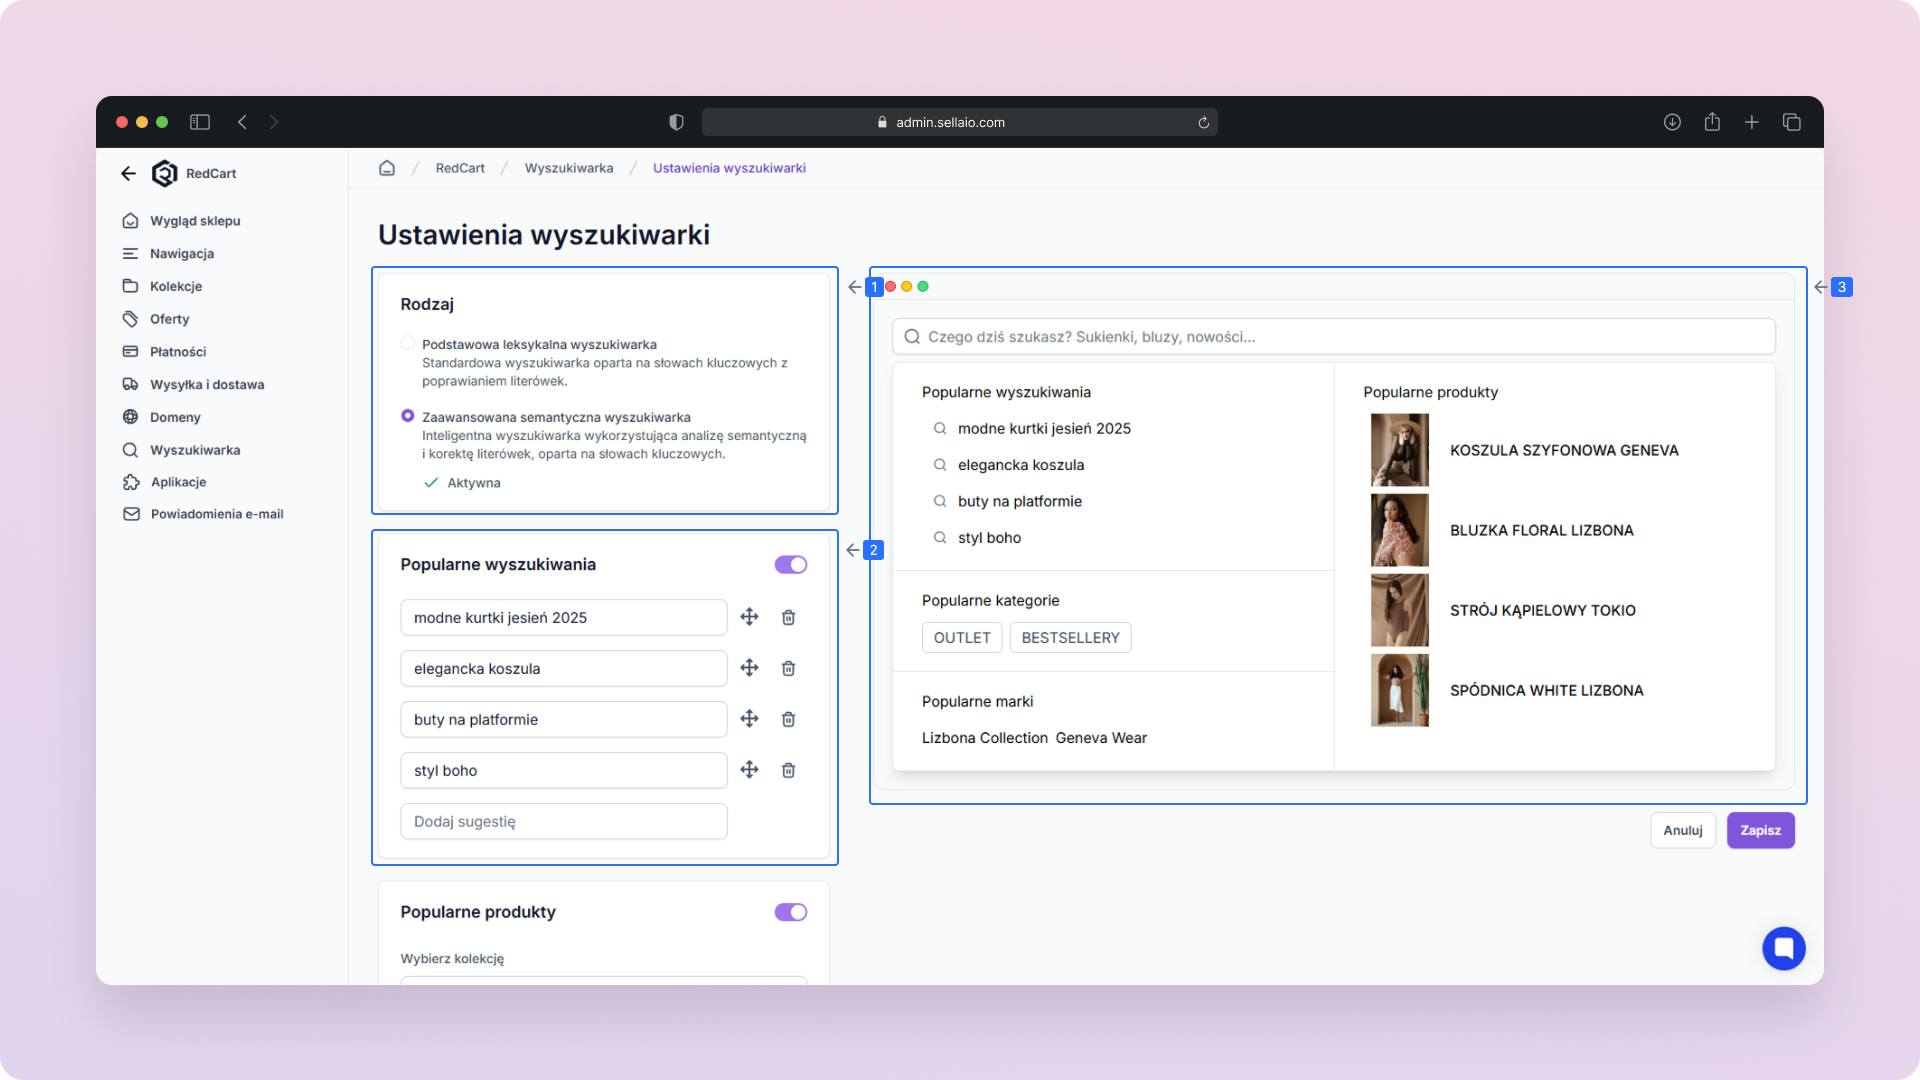
Task: Click the back arrow next to RedCart logo
Action: click(x=128, y=173)
